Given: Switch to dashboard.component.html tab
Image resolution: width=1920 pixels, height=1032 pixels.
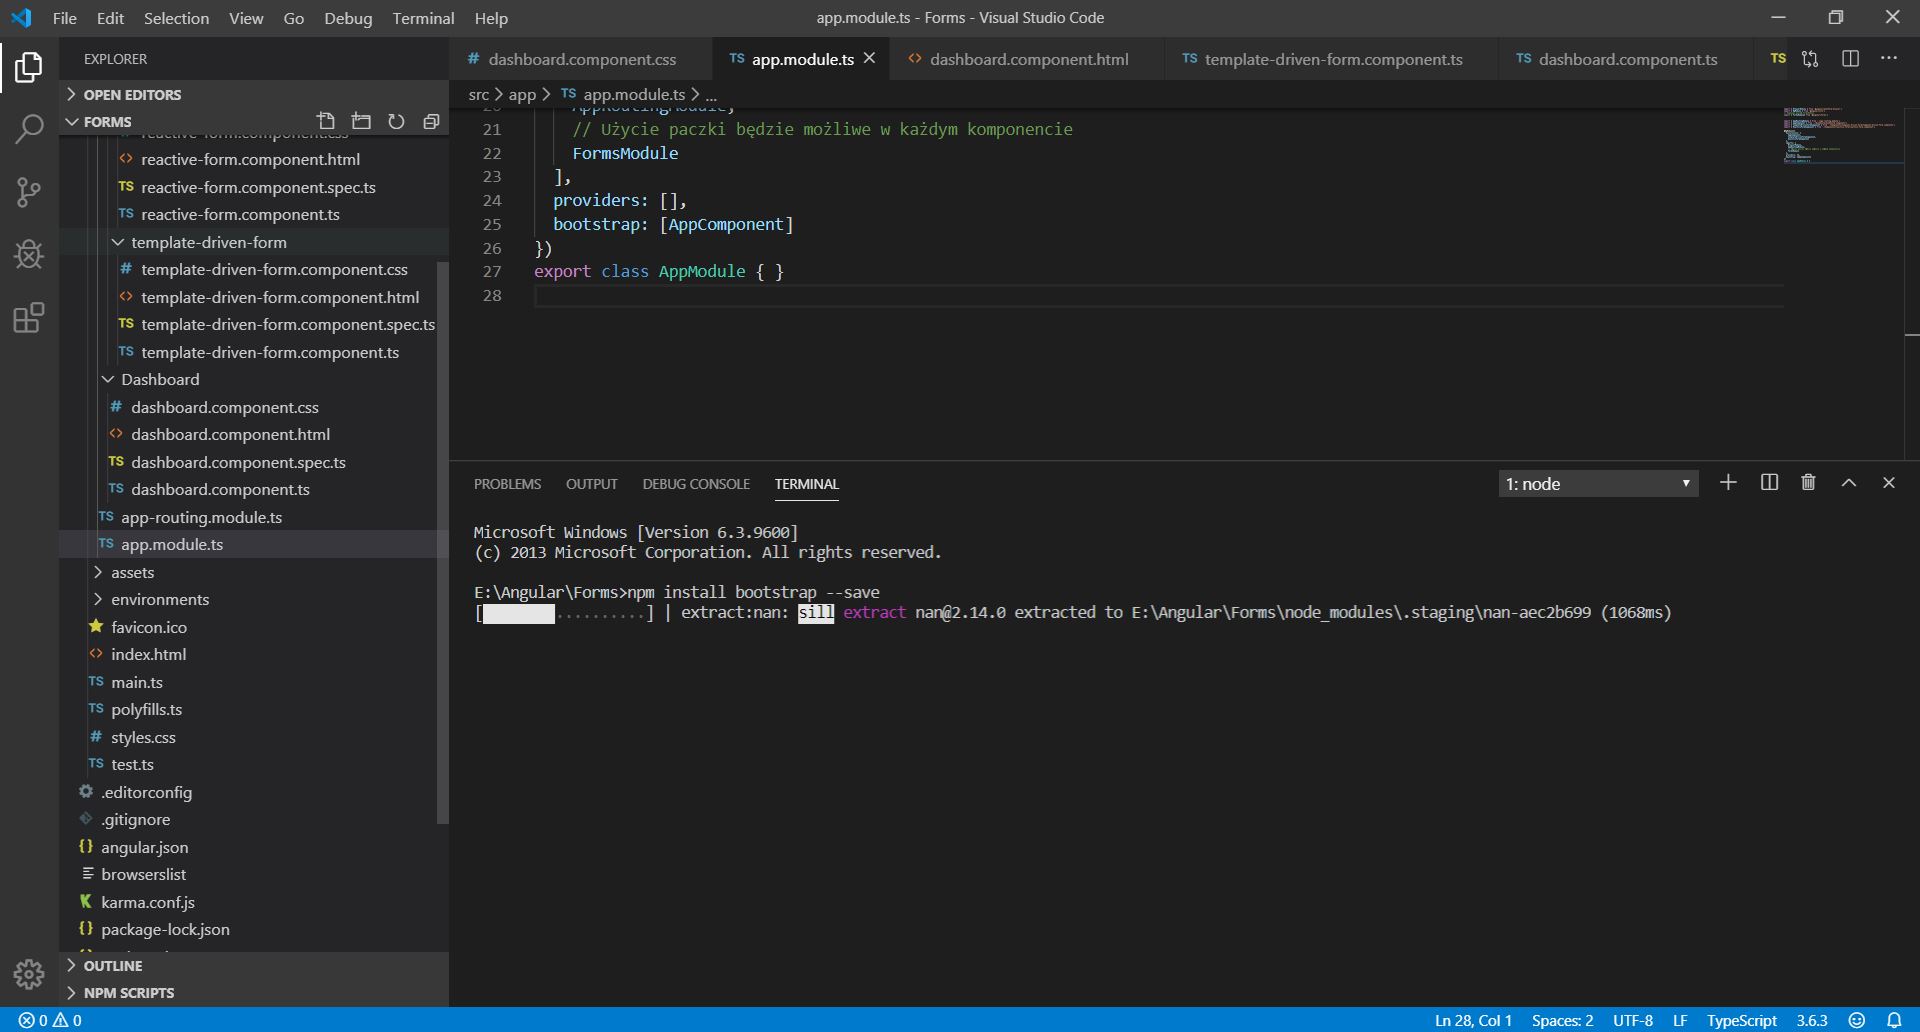Looking at the screenshot, I should (x=1029, y=59).
